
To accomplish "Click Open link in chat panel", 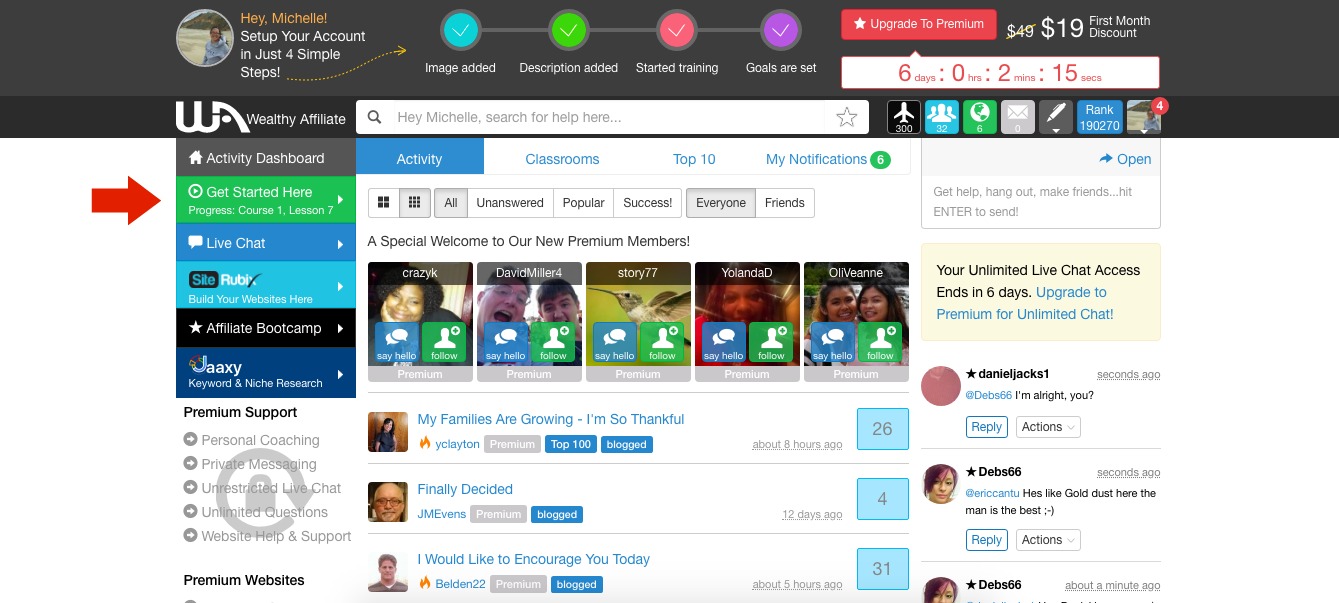I will 1125,159.
